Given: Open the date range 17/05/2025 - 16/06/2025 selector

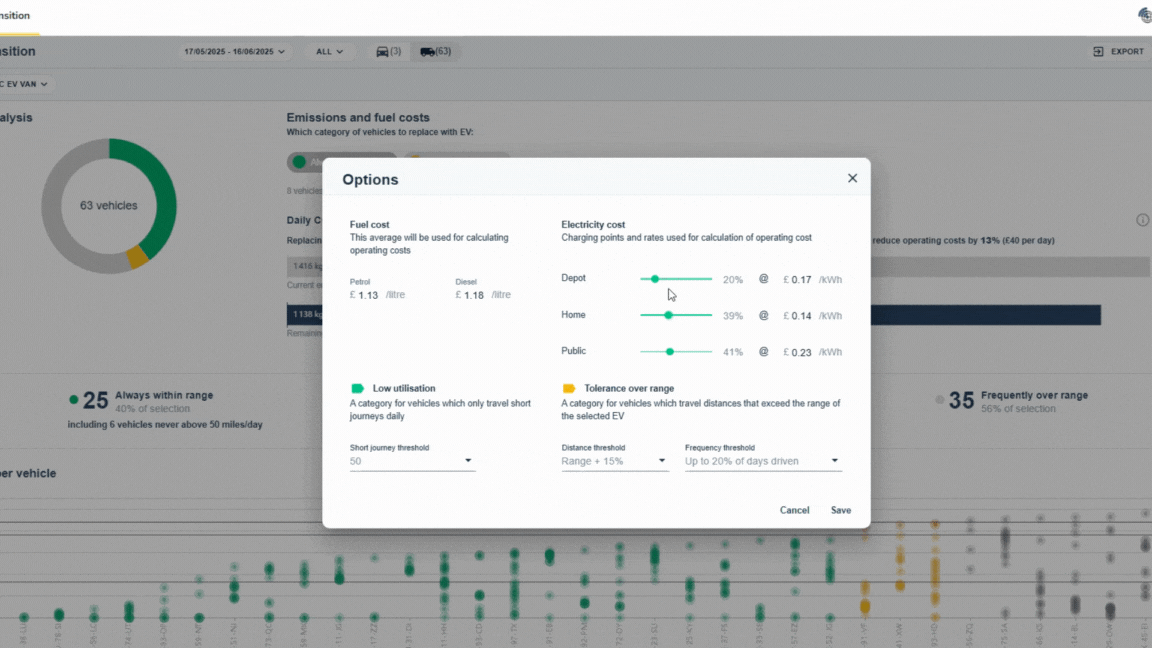Looking at the screenshot, I should pos(234,50).
